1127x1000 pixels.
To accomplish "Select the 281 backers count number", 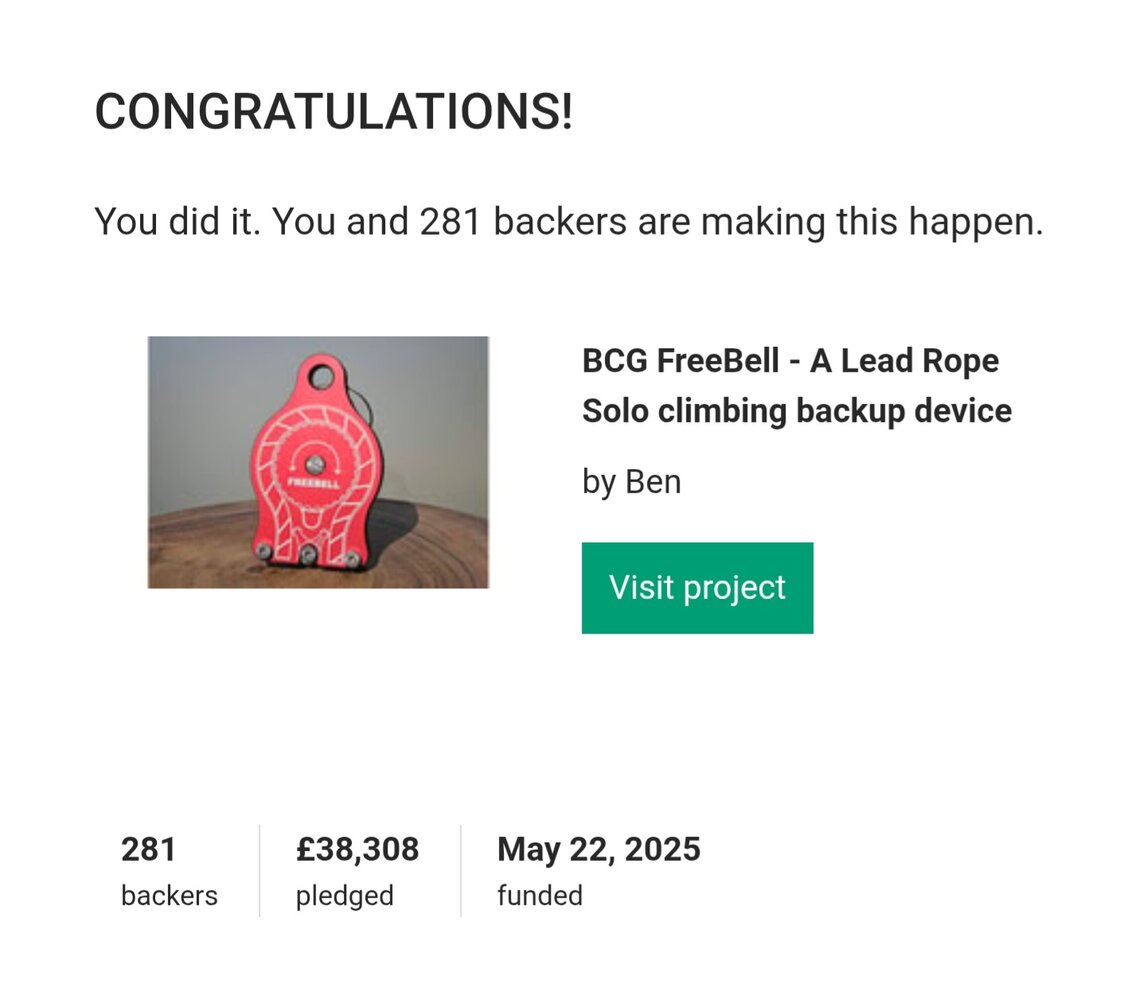I will click(148, 850).
